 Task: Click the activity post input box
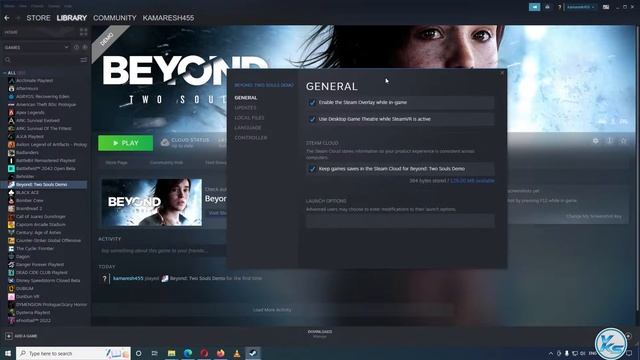coord(162,251)
